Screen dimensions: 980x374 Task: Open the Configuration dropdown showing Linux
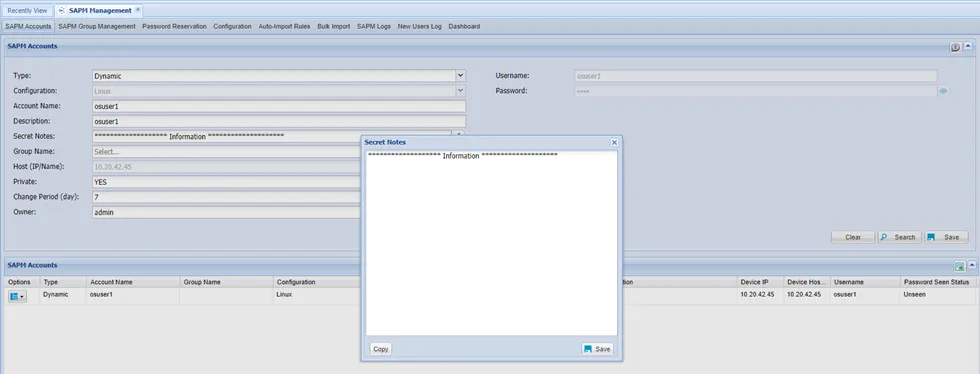click(461, 91)
